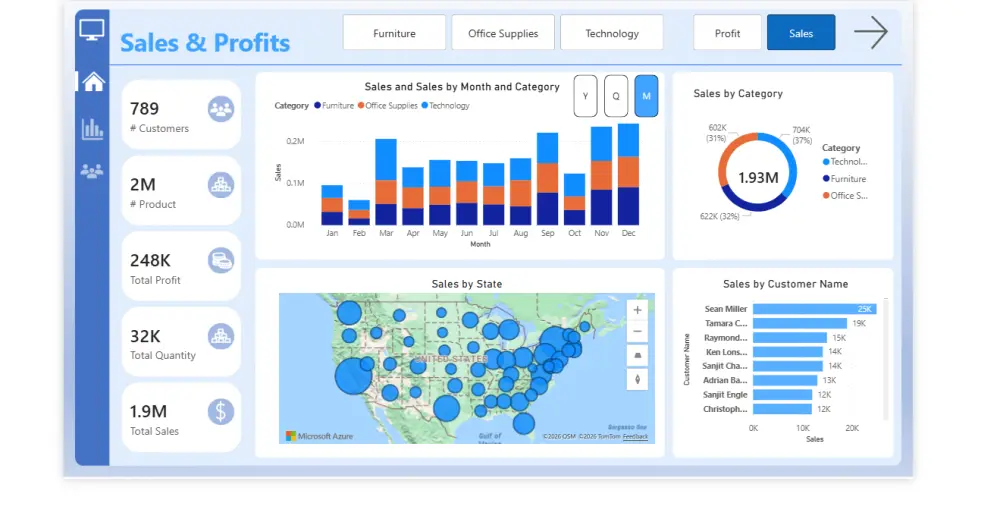
Task: Click the boxes icon on Total Quantity card
Action: (221, 336)
